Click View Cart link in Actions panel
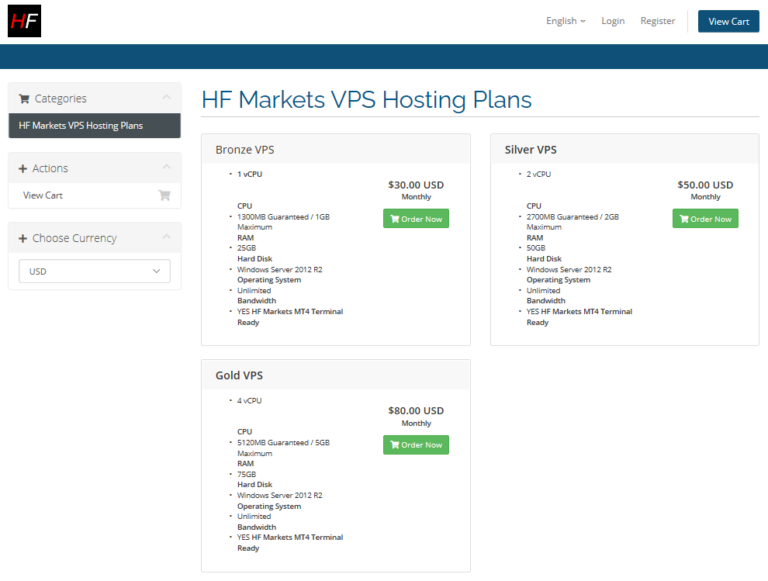This screenshot has width=768, height=581. [x=43, y=196]
